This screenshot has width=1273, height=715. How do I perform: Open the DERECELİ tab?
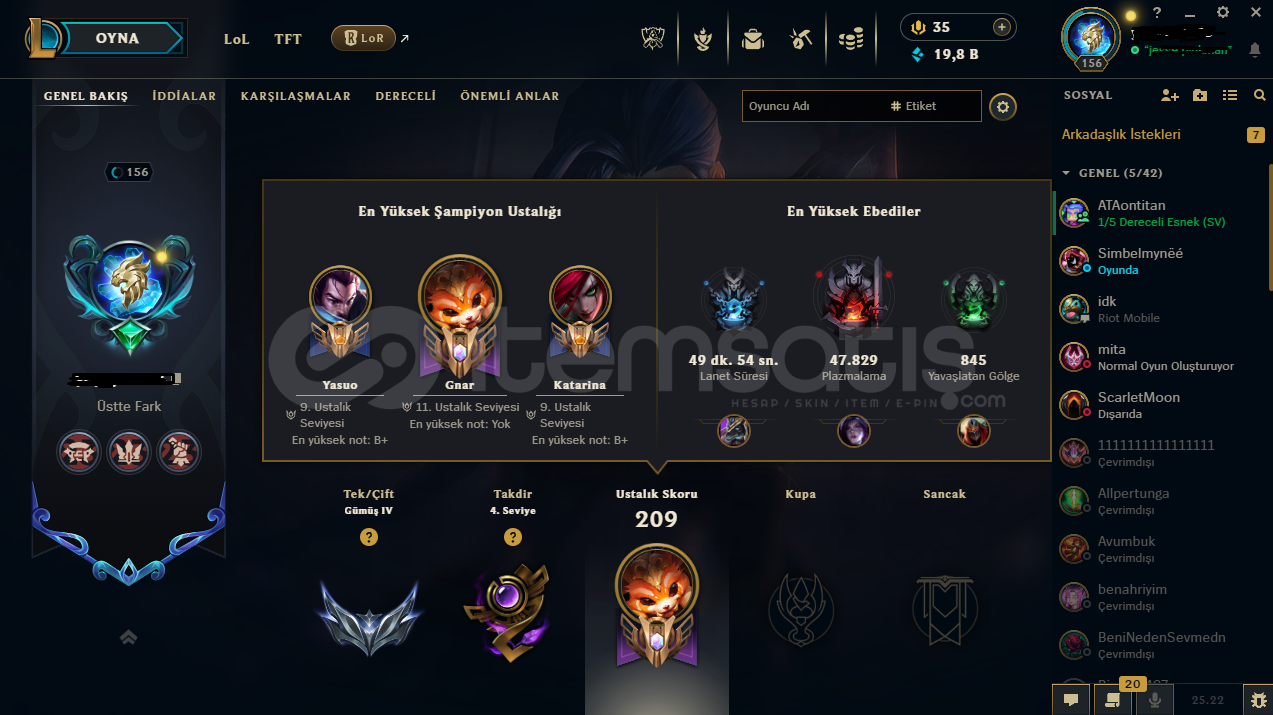pos(405,96)
